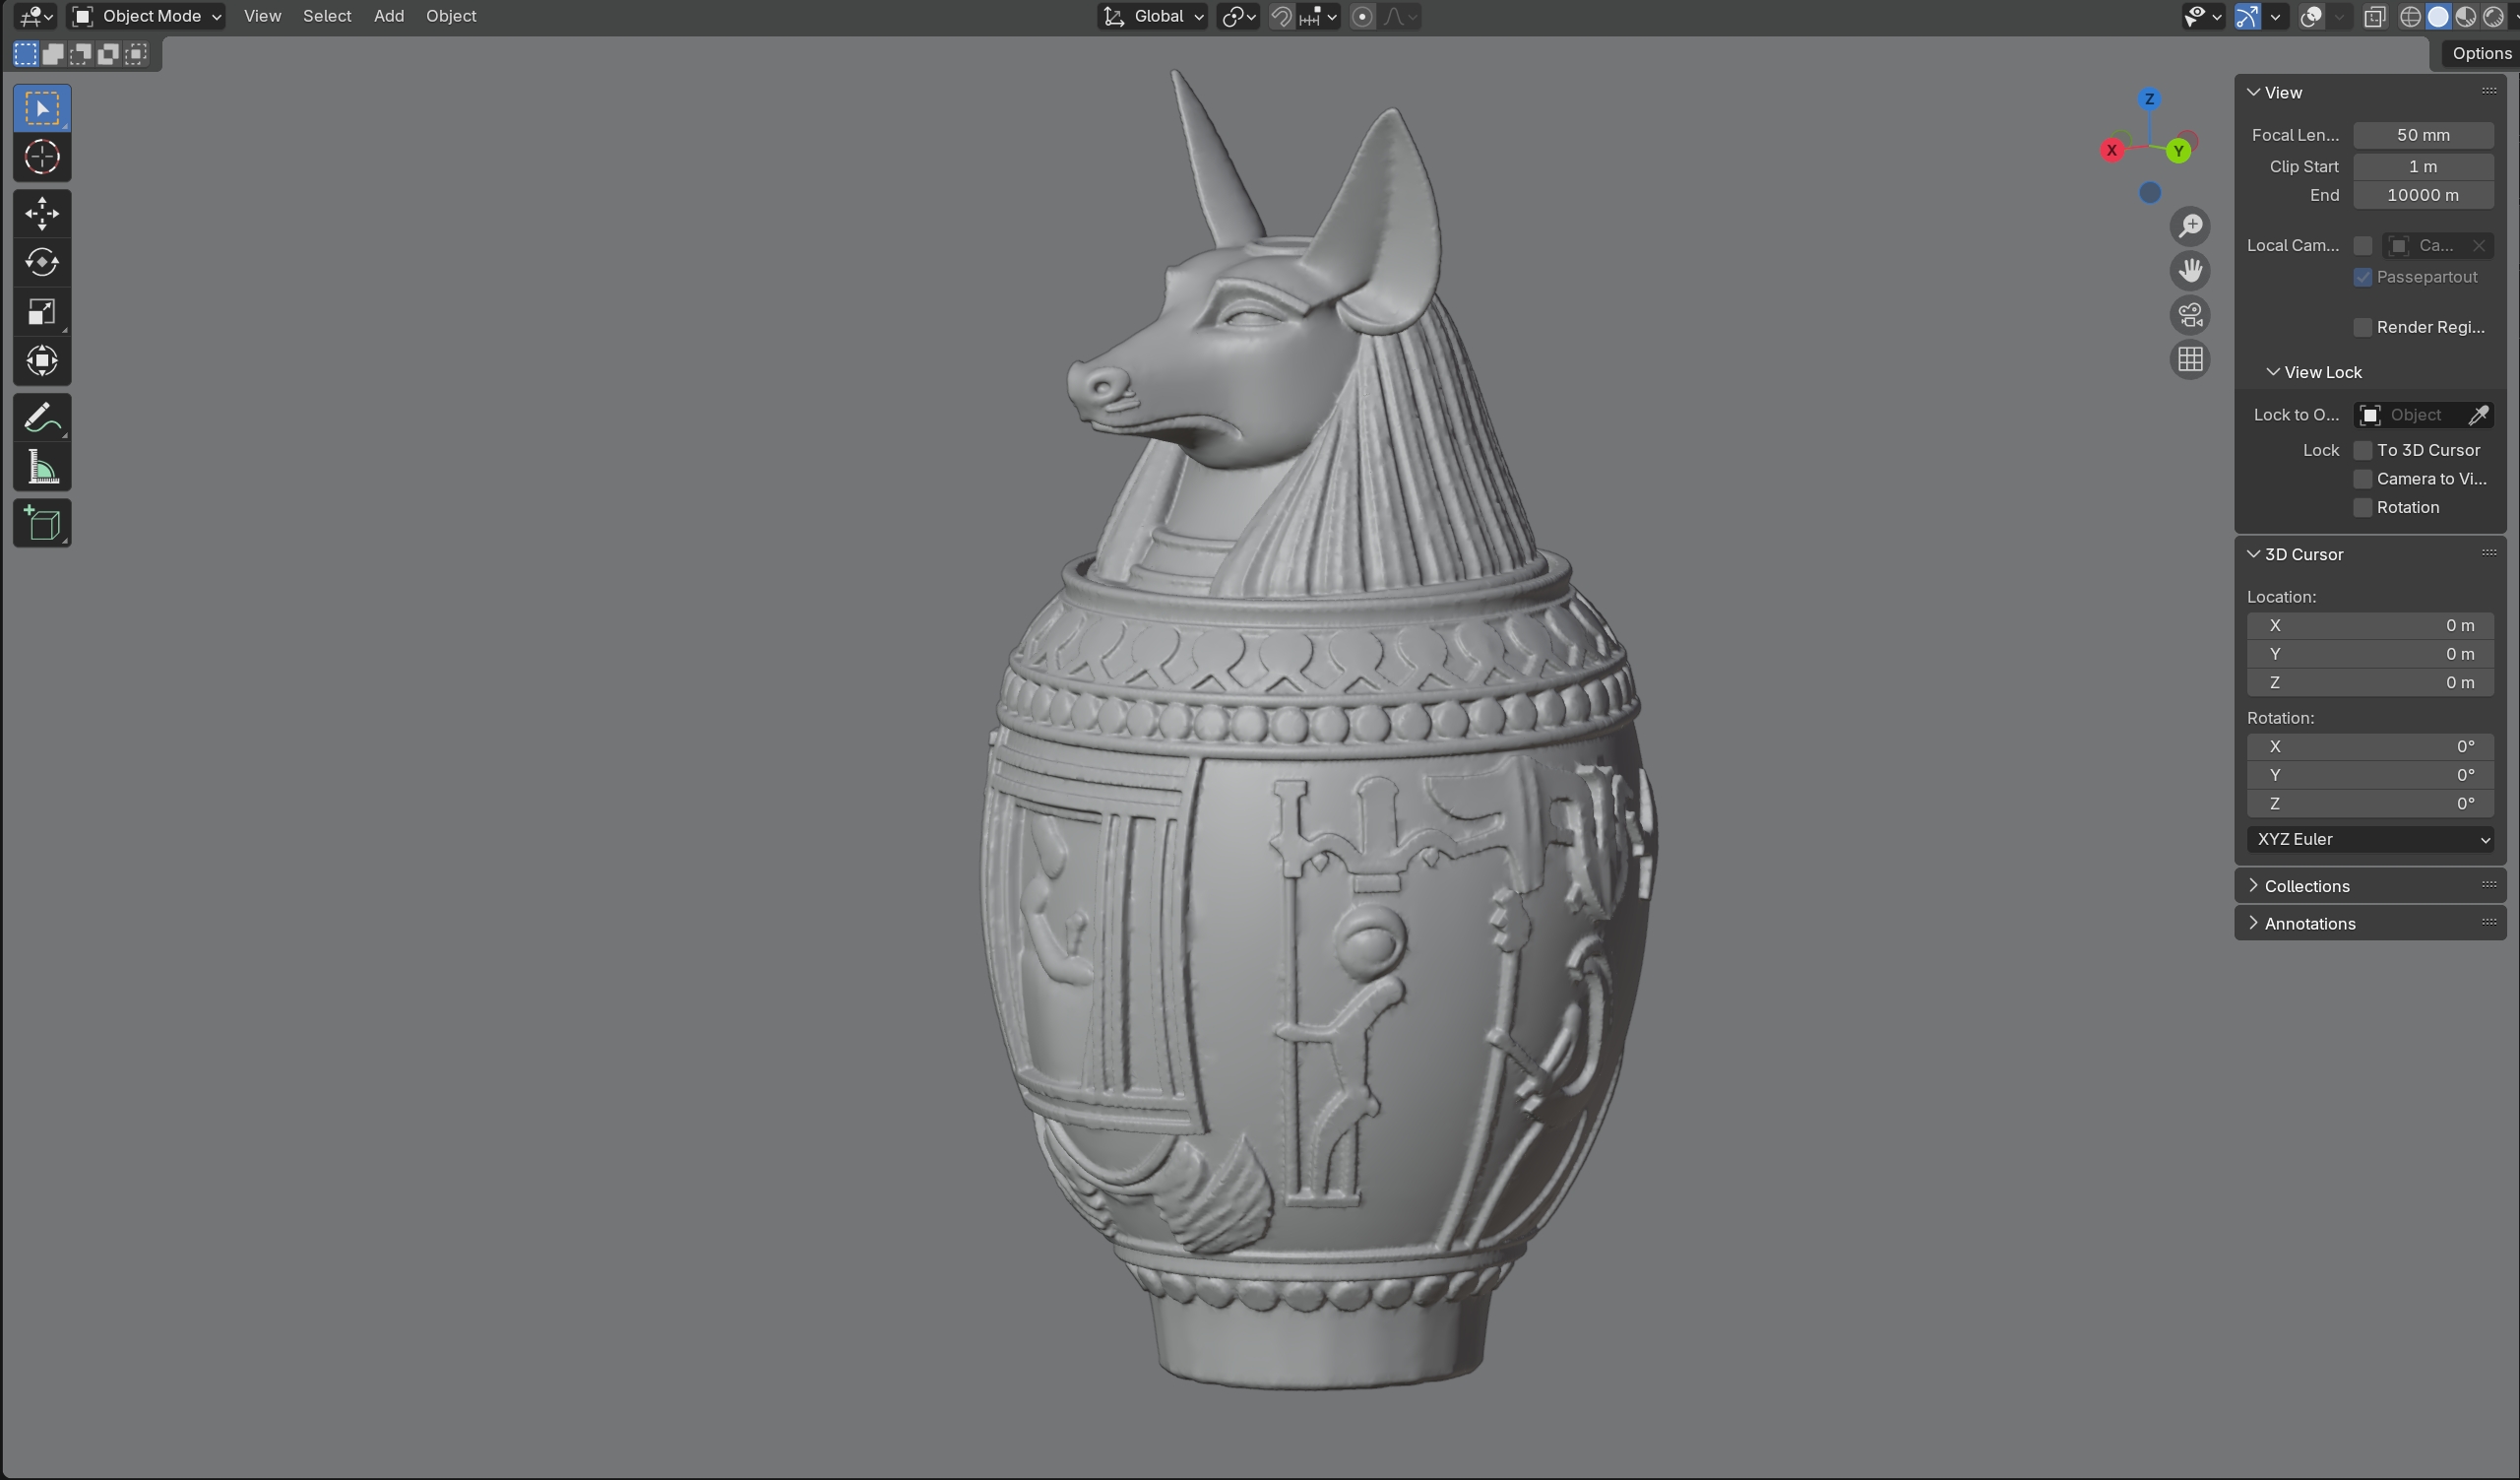2520x1480 pixels.
Task: Open XYZ Euler rotation mode dropdown
Action: coord(2369,839)
